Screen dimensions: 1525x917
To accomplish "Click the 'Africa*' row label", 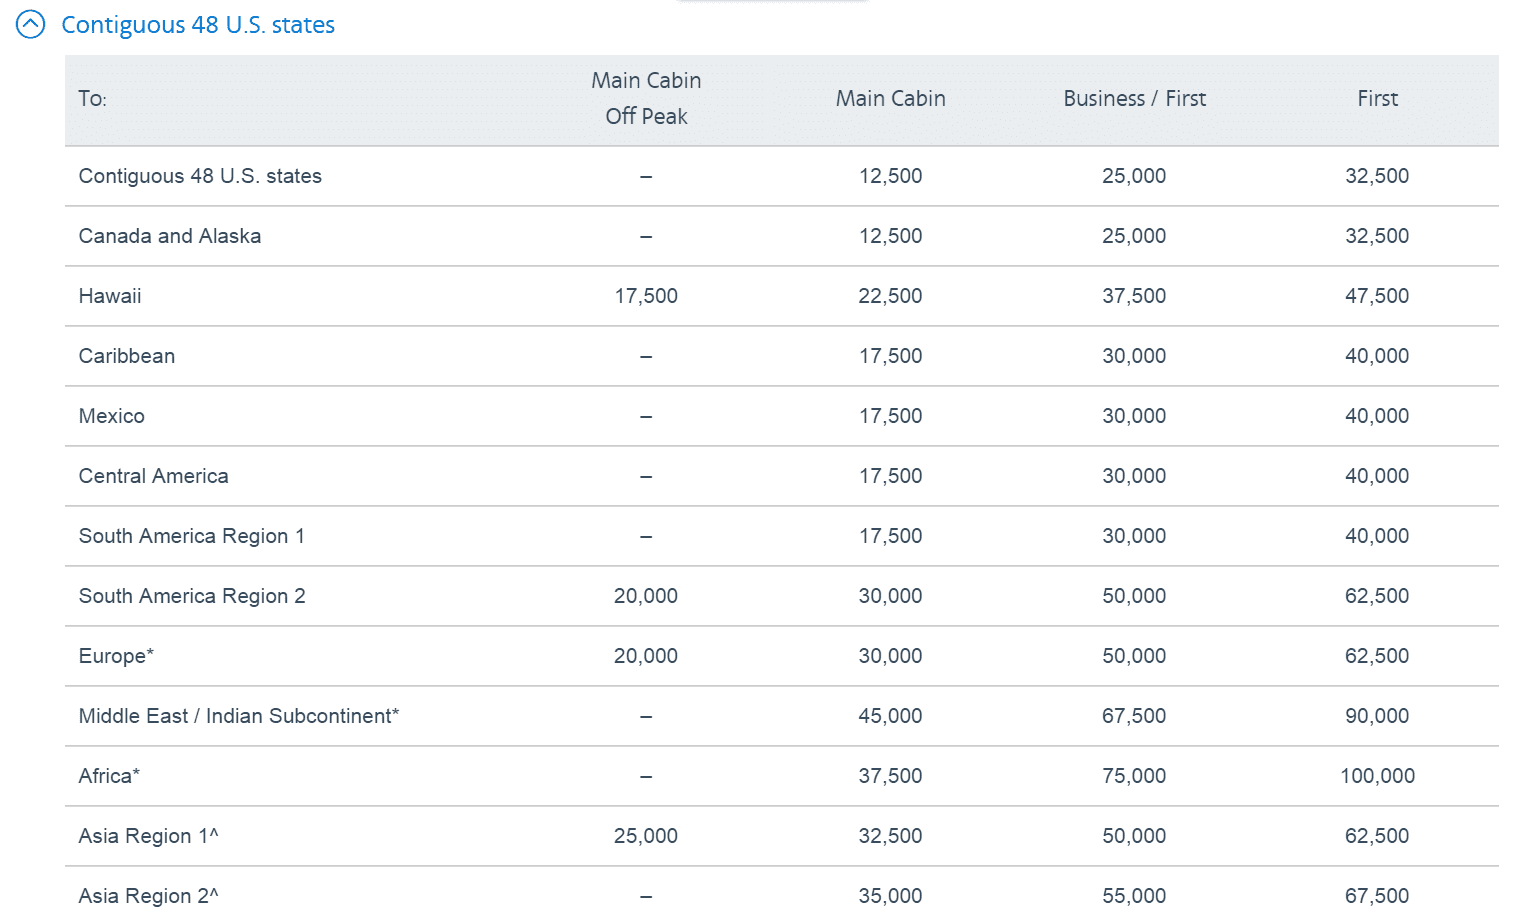I will tap(109, 776).
